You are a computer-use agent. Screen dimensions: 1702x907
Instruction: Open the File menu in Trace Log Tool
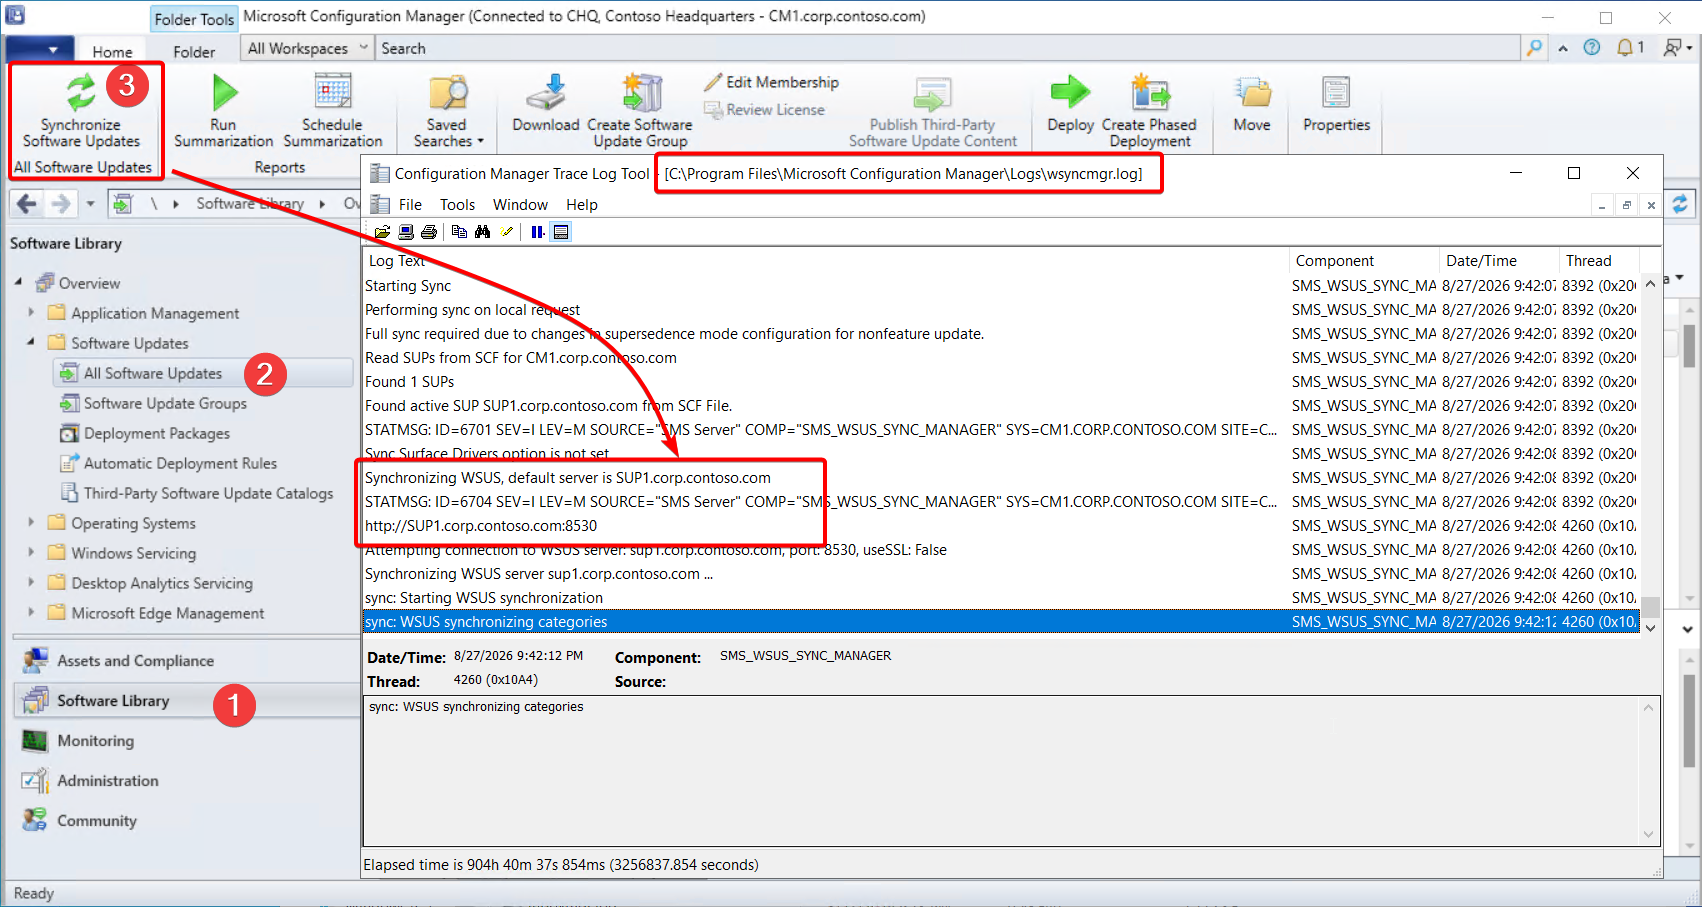tap(410, 205)
